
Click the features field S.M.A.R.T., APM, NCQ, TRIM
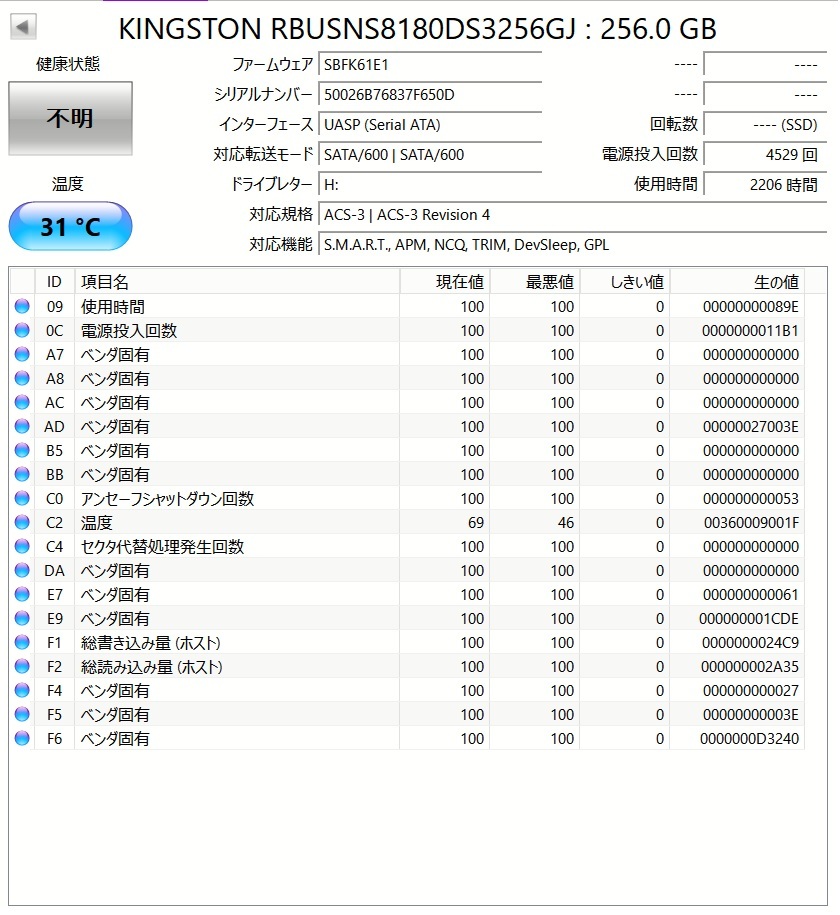(x=573, y=245)
